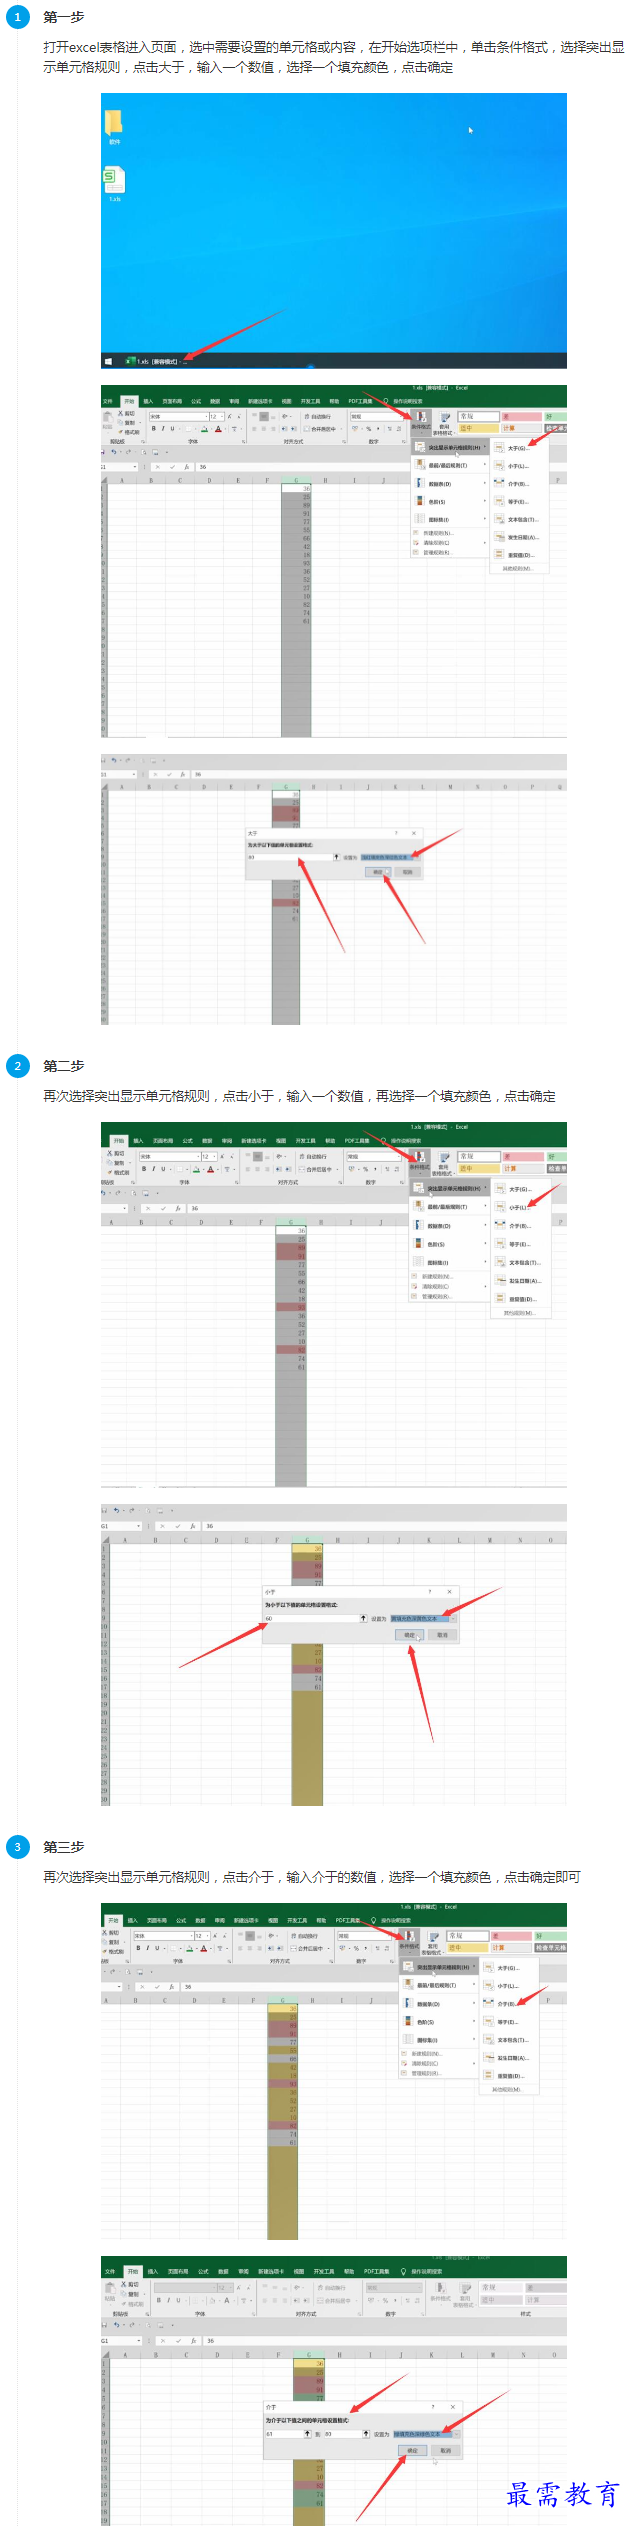Click the Windows Start button in the desktop screenshot
The image size is (628, 2526).
point(108,361)
